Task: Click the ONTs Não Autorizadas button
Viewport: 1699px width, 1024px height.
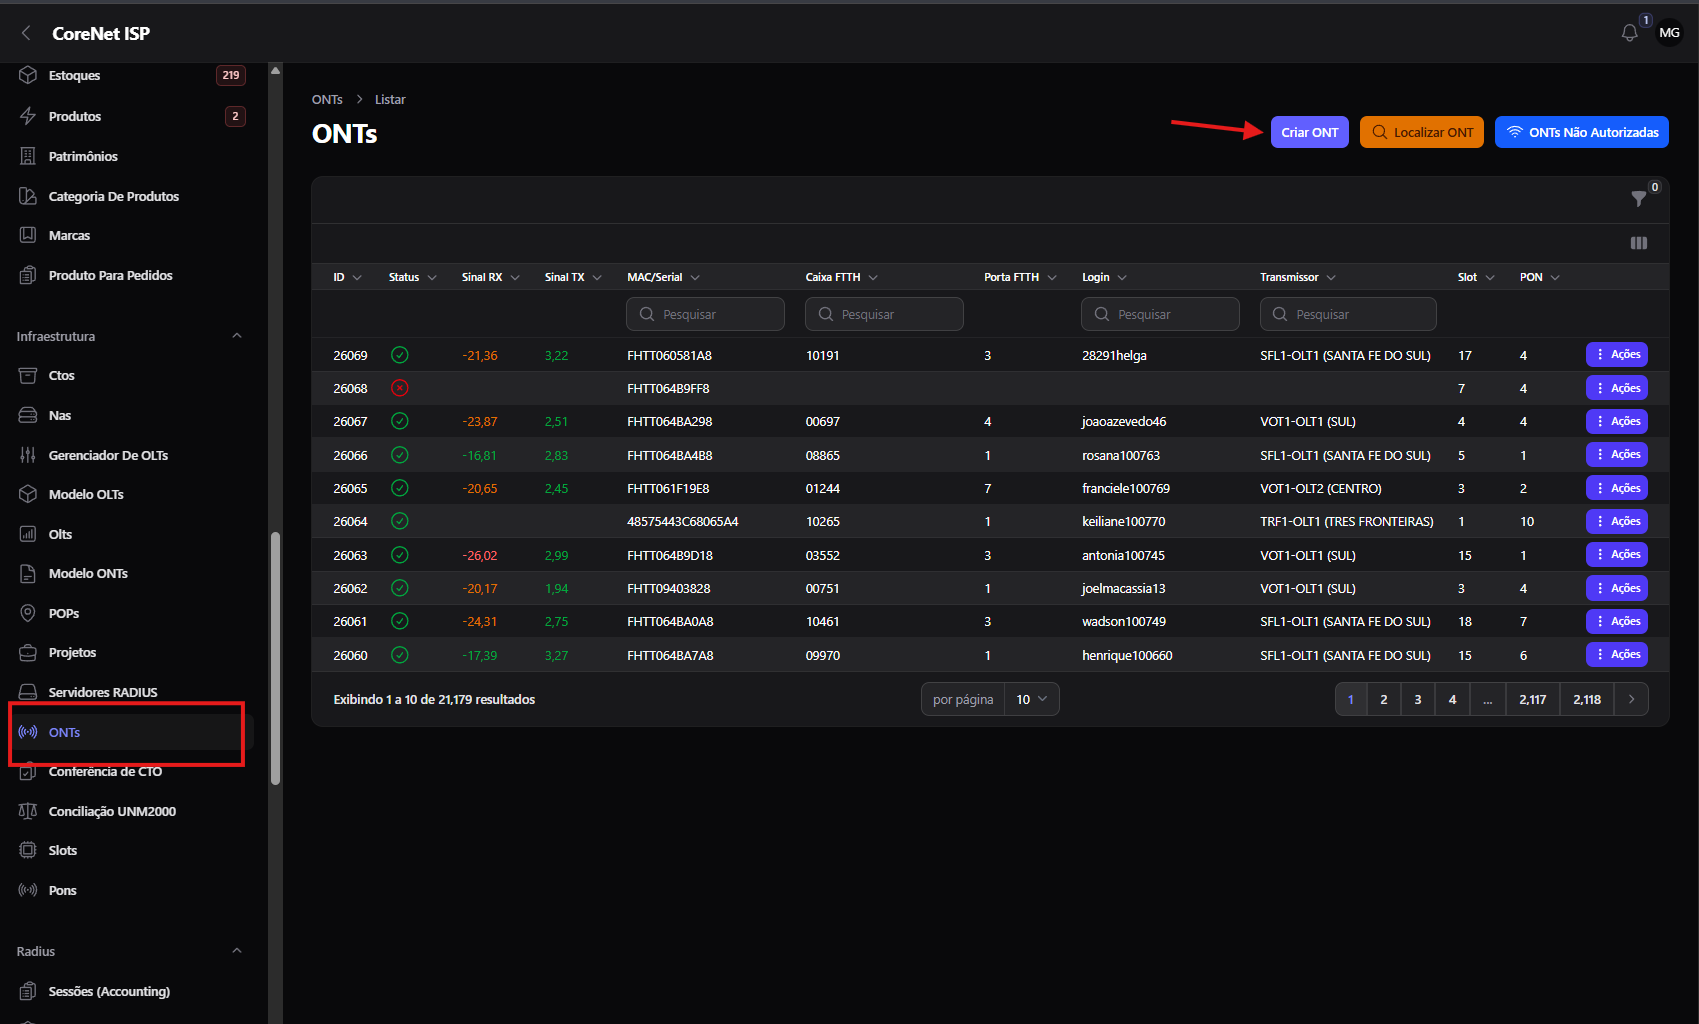Action: click(1581, 132)
